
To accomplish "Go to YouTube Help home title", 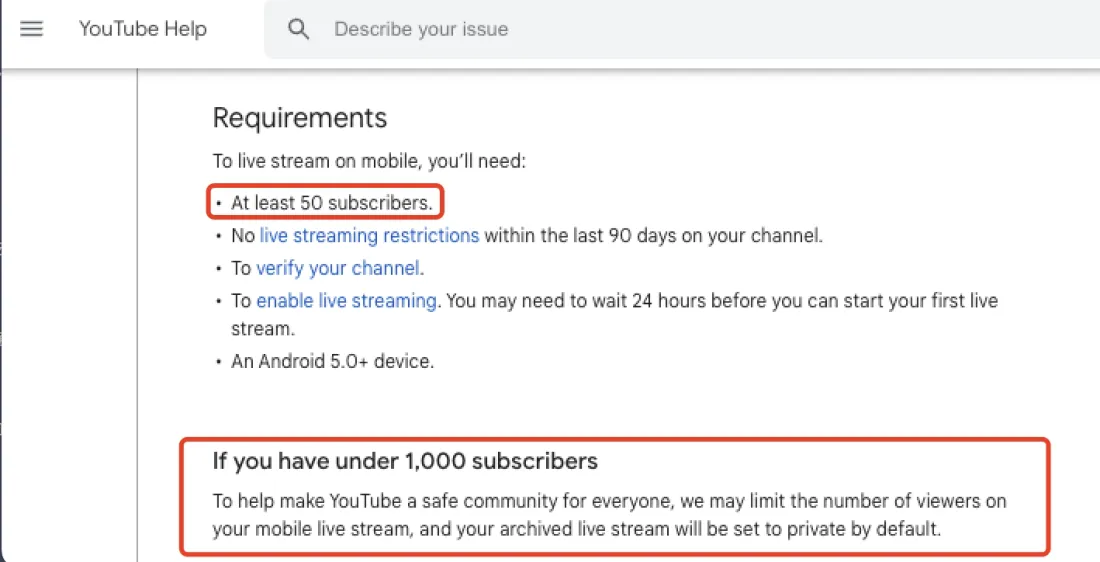I will 142,29.
